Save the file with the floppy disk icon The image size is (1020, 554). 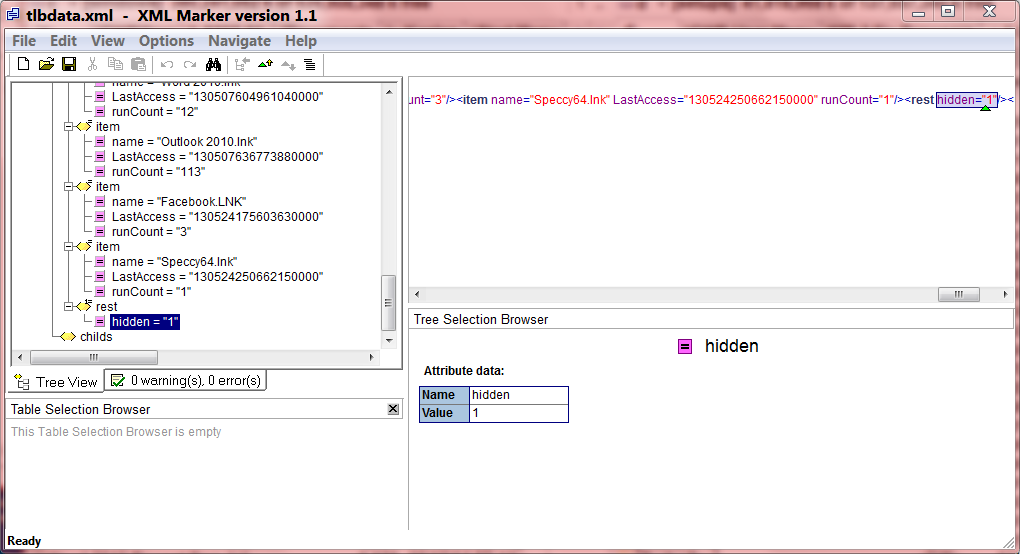coord(69,64)
